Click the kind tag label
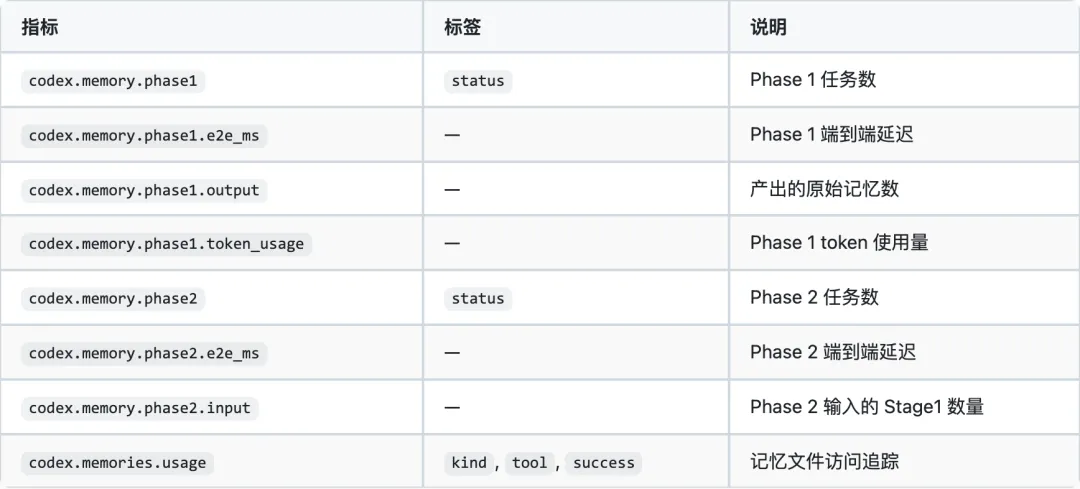 tap(469, 462)
